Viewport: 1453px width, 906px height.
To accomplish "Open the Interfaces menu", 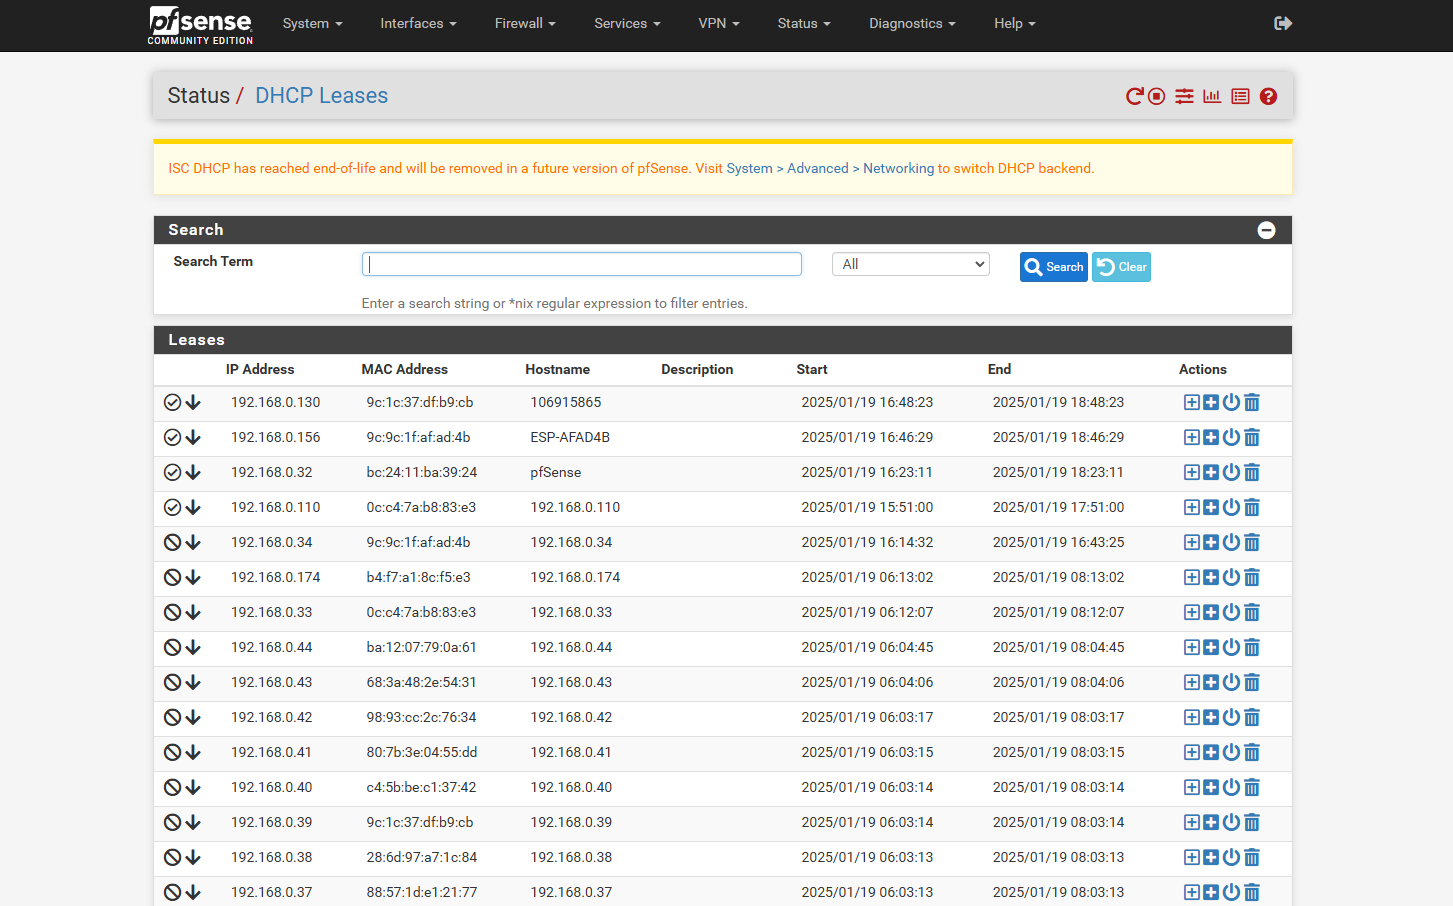I will pyautogui.click(x=418, y=23).
